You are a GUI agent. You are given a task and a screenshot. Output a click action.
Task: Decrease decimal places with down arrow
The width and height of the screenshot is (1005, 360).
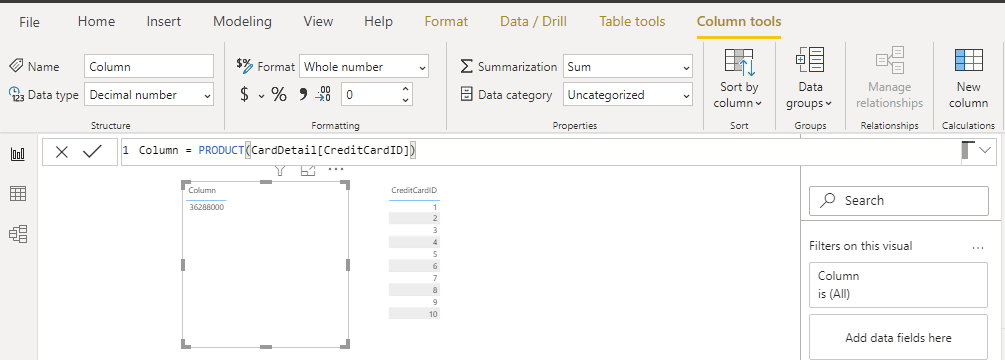pos(405,100)
